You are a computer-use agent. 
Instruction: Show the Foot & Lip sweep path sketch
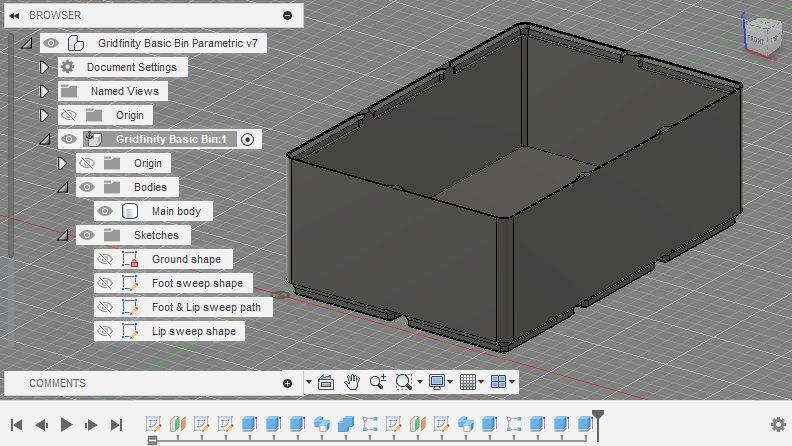[x=105, y=307]
